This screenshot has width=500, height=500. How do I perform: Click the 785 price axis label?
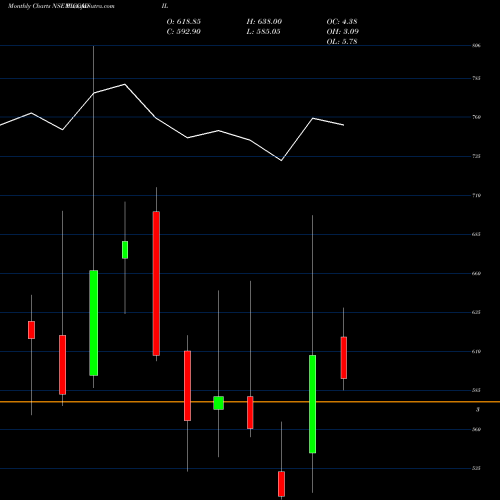(x=476, y=78)
